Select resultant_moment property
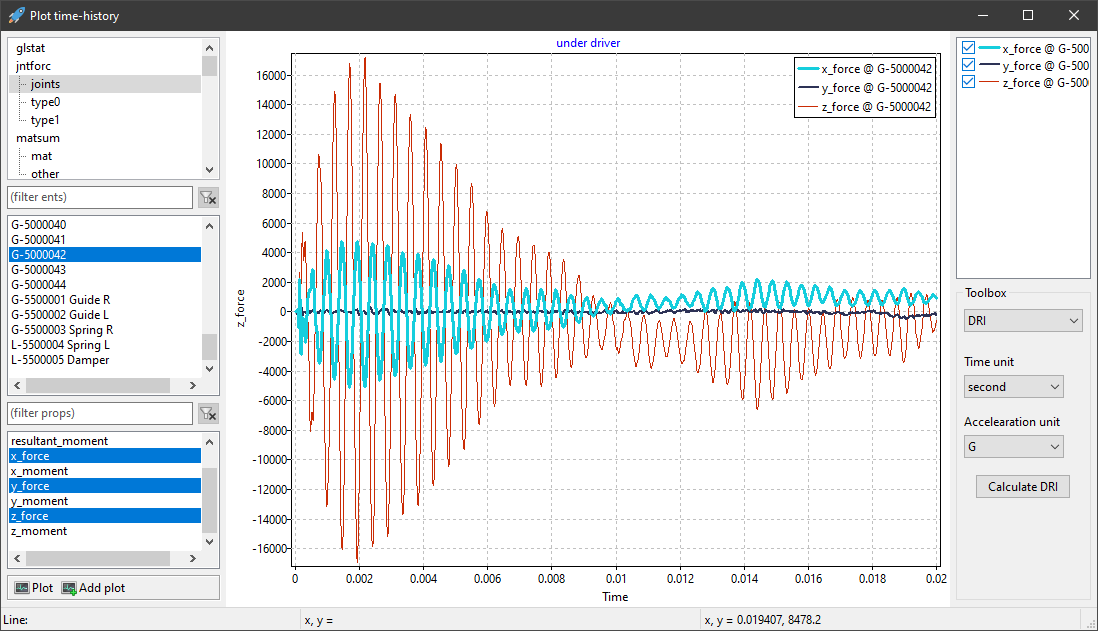Image resolution: width=1098 pixels, height=631 pixels. [x=105, y=441]
